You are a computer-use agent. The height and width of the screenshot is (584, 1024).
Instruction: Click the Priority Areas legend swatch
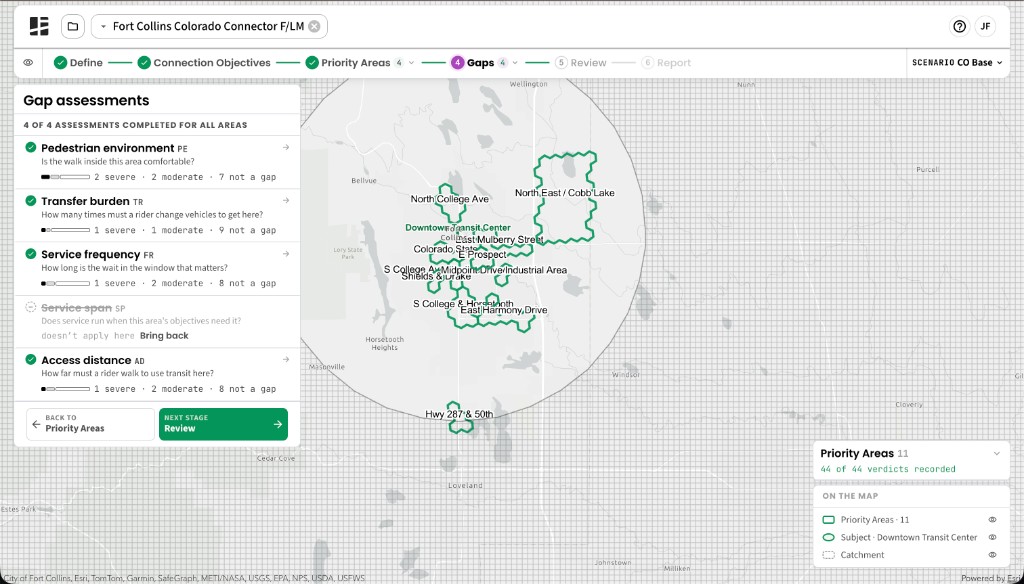click(x=828, y=520)
